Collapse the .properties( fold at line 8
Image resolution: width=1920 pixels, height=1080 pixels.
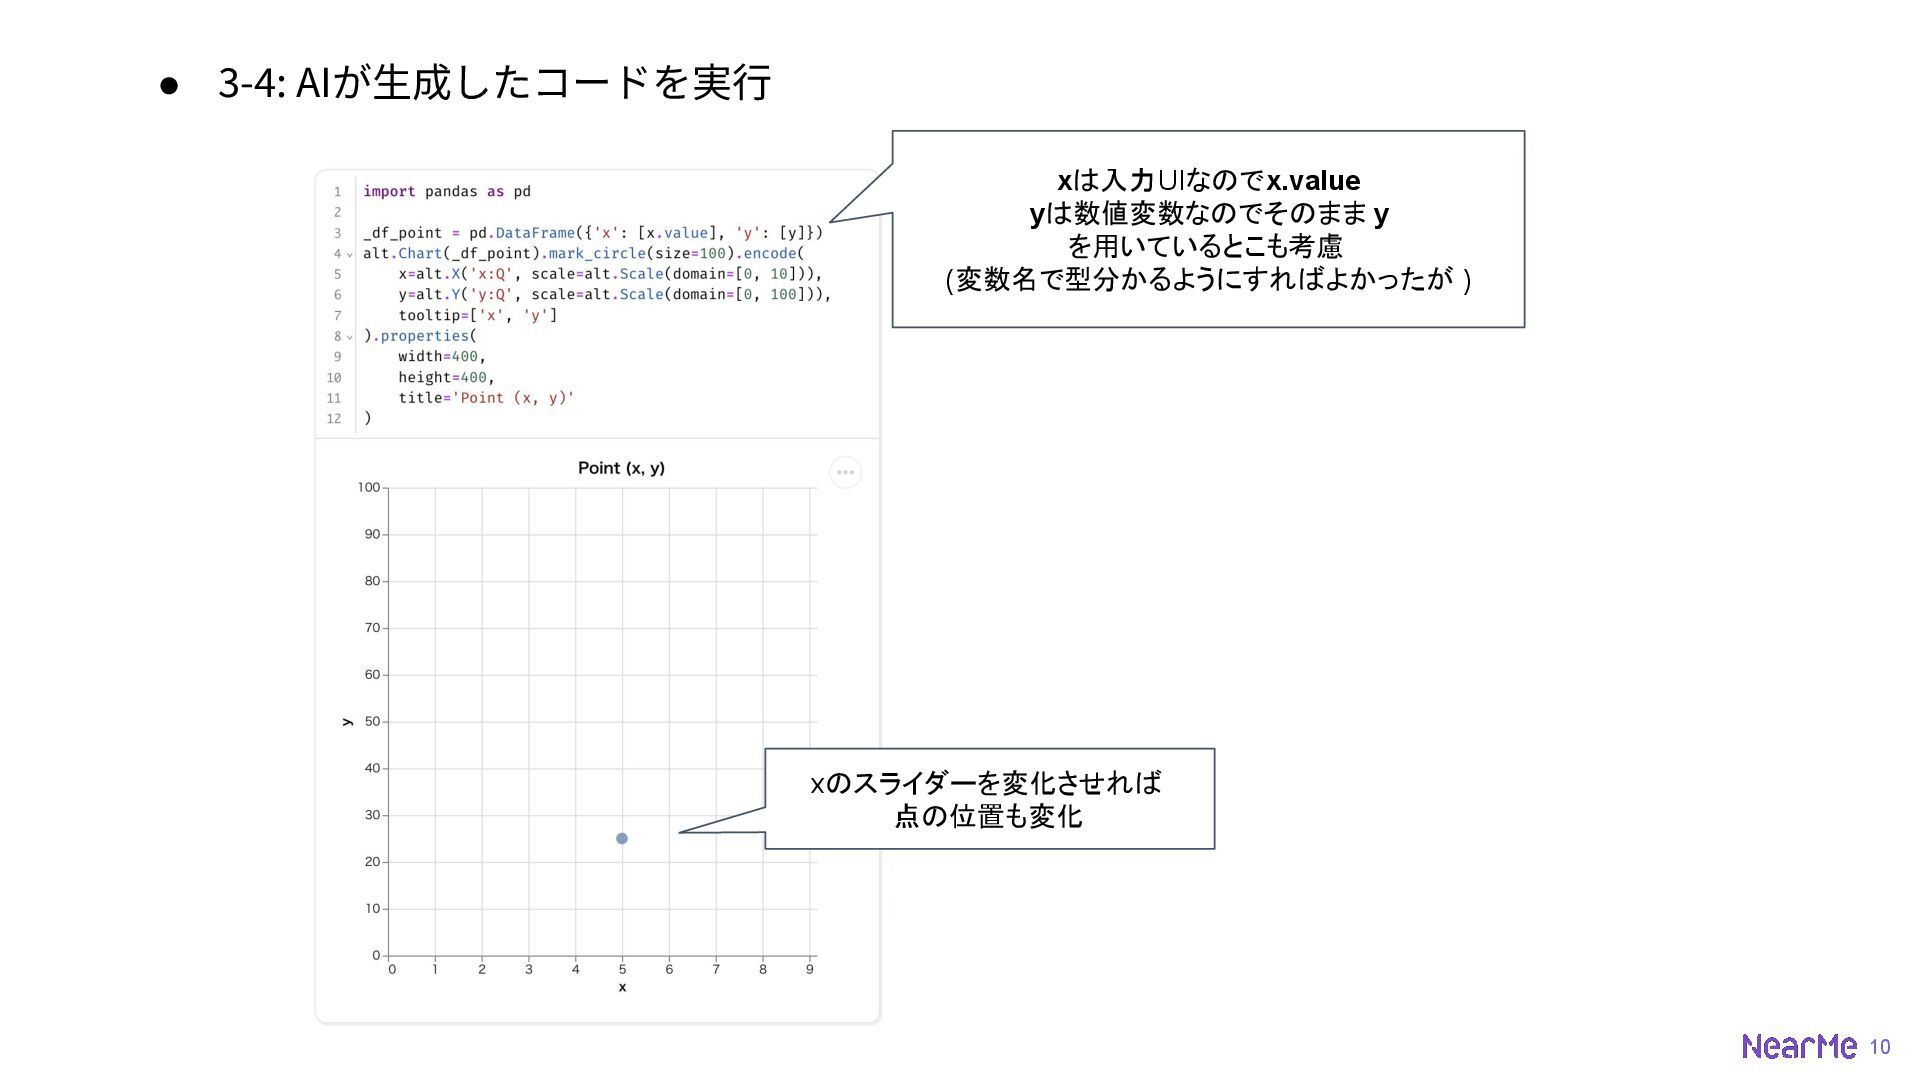pyautogui.click(x=349, y=337)
